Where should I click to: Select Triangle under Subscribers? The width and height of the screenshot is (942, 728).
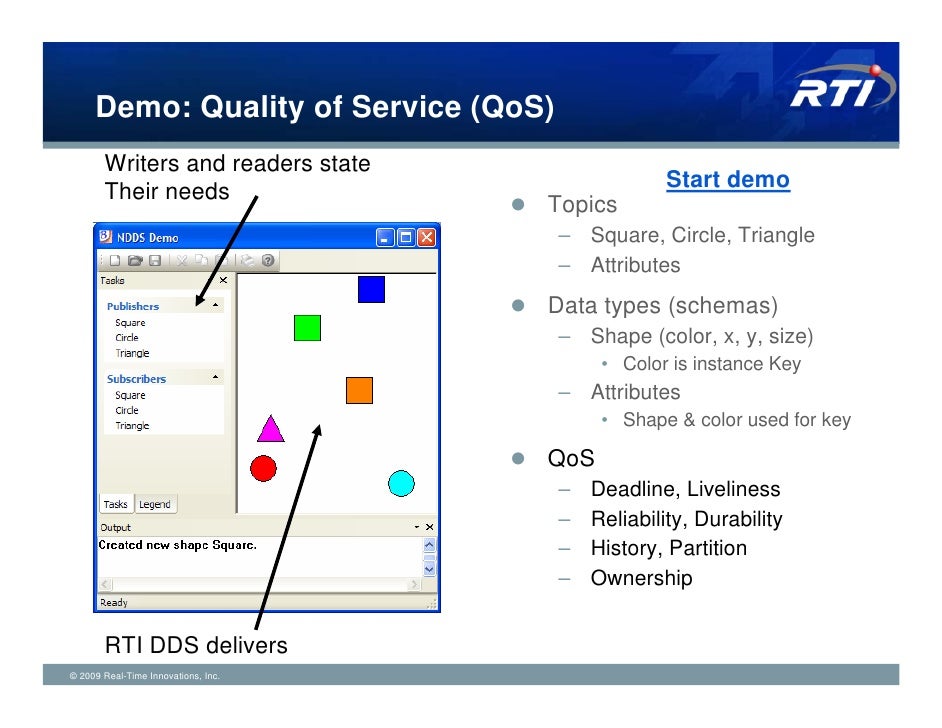tap(132, 425)
